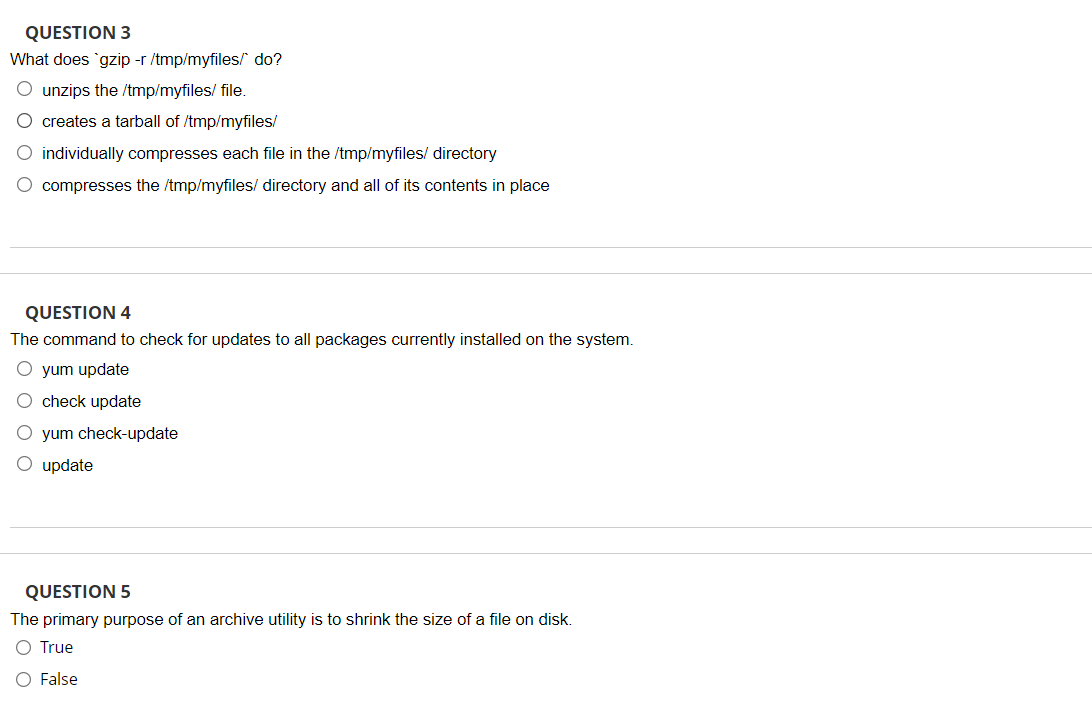The height and width of the screenshot is (707, 1092).
Task: Click the gzip -r question text
Action: coord(146,60)
